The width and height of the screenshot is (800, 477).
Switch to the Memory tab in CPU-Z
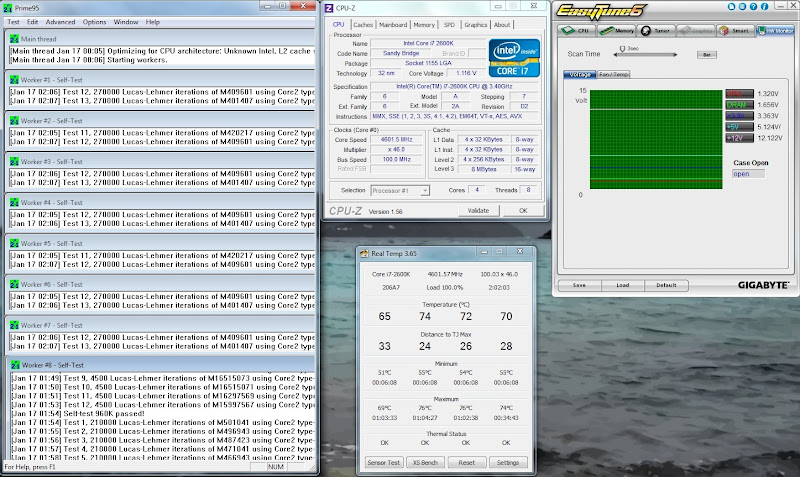tap(424, 24)
